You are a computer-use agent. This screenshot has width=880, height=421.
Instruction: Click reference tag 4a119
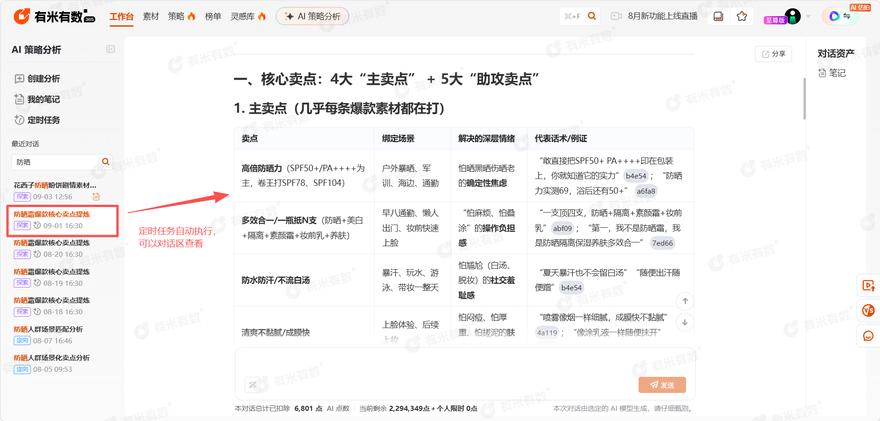click(x=547, y=332)
